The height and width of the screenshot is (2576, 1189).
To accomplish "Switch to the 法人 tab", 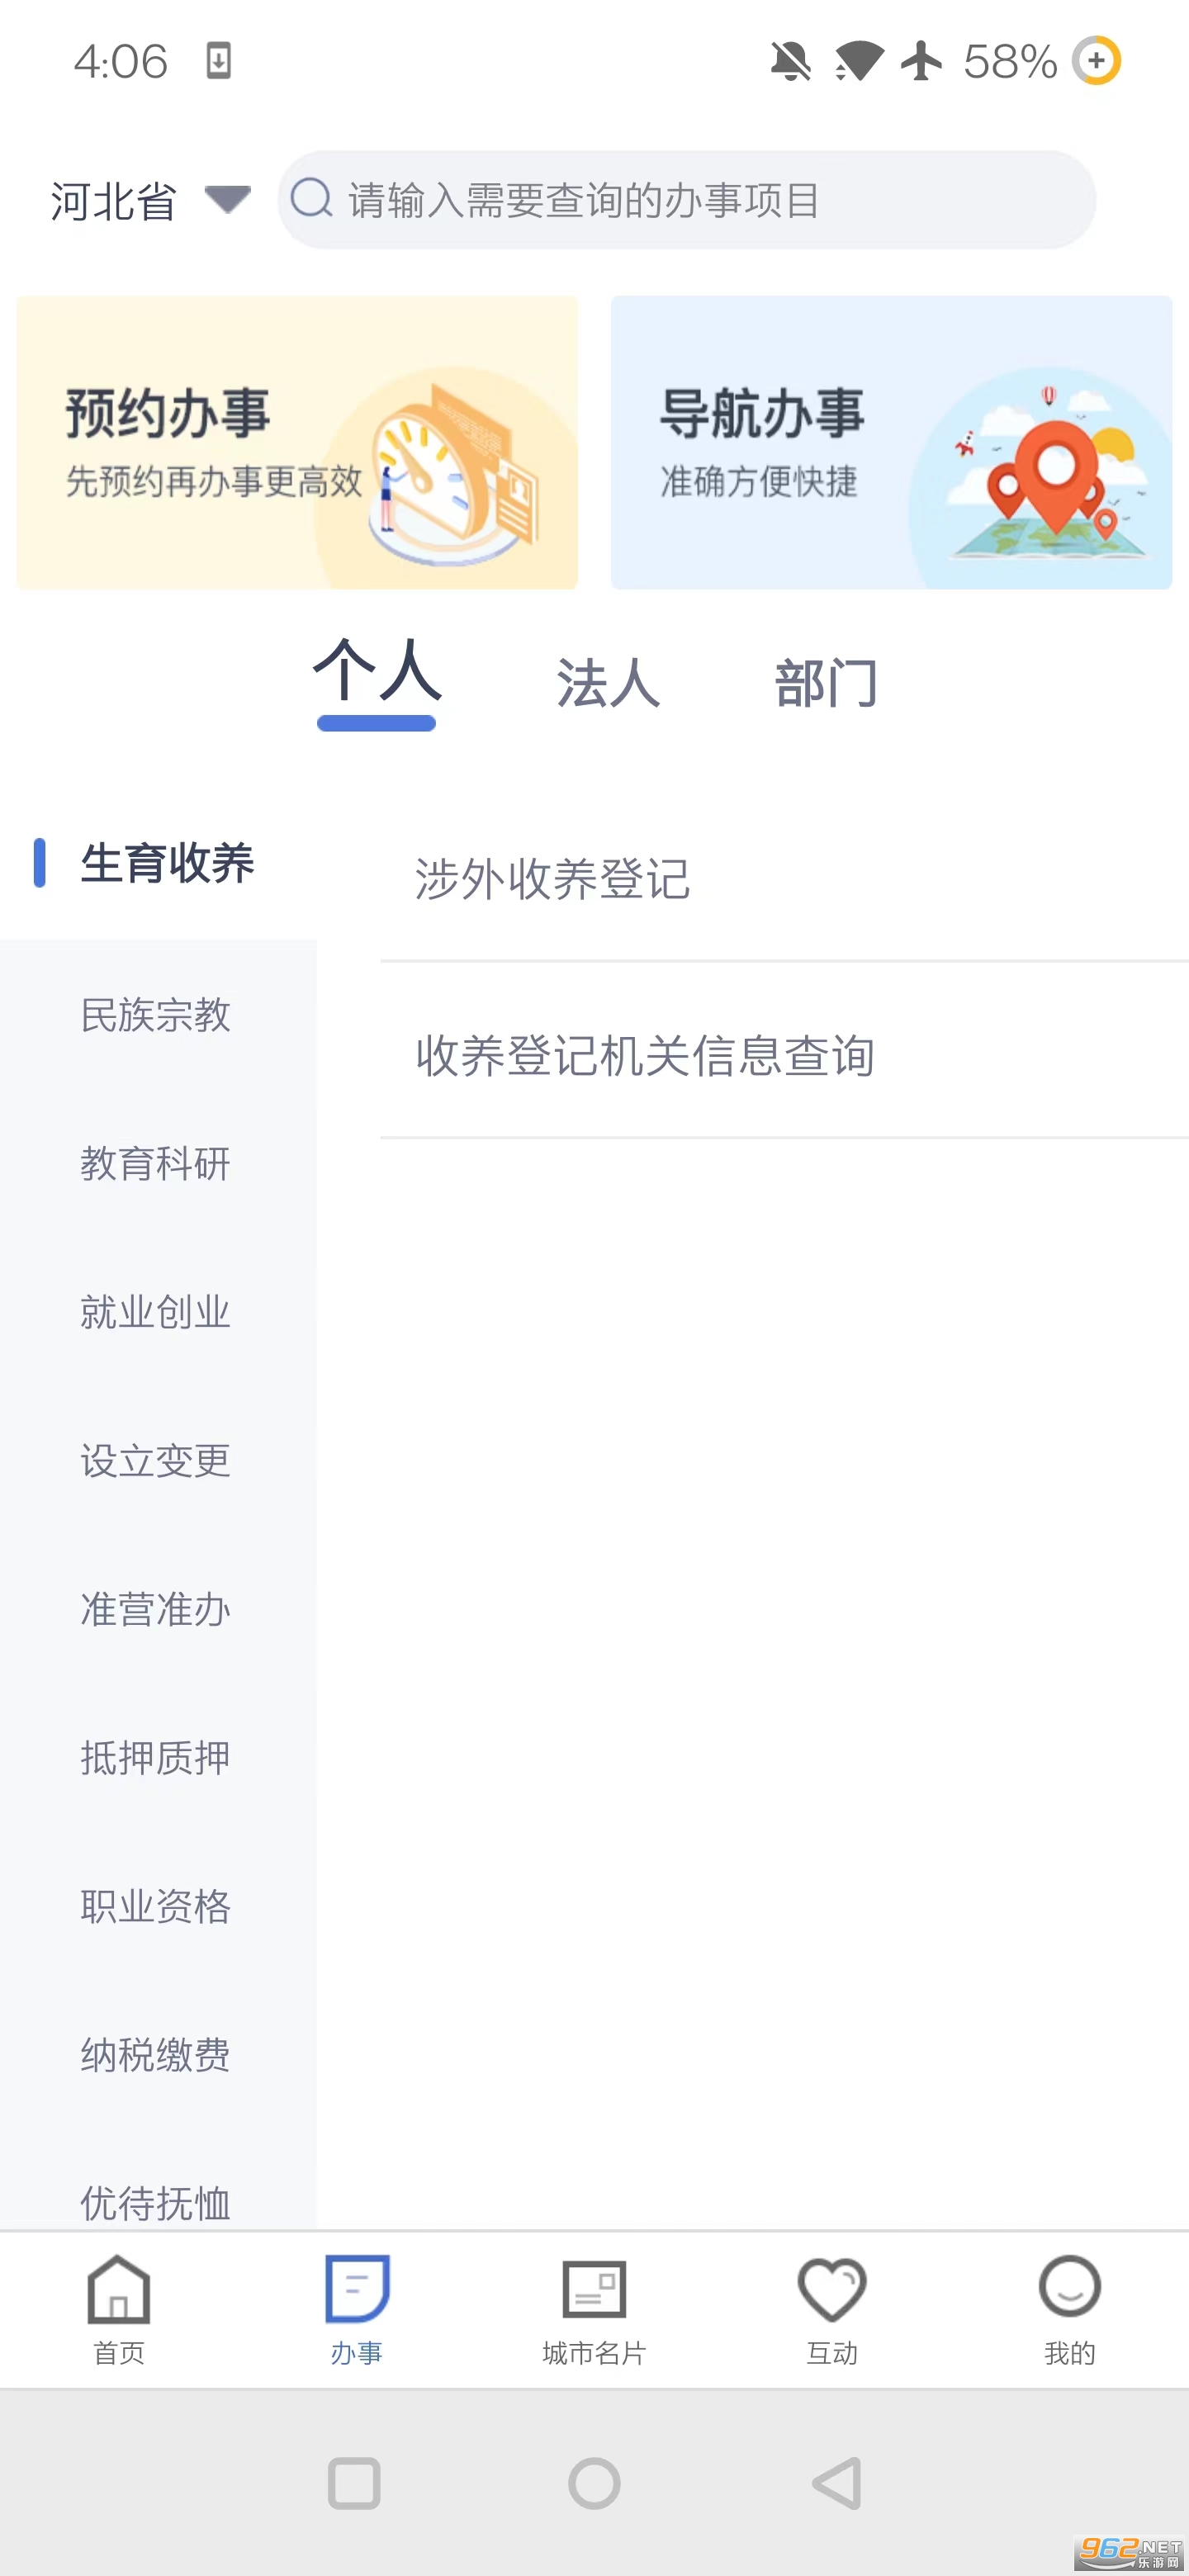I will click(x=608, y=684).
